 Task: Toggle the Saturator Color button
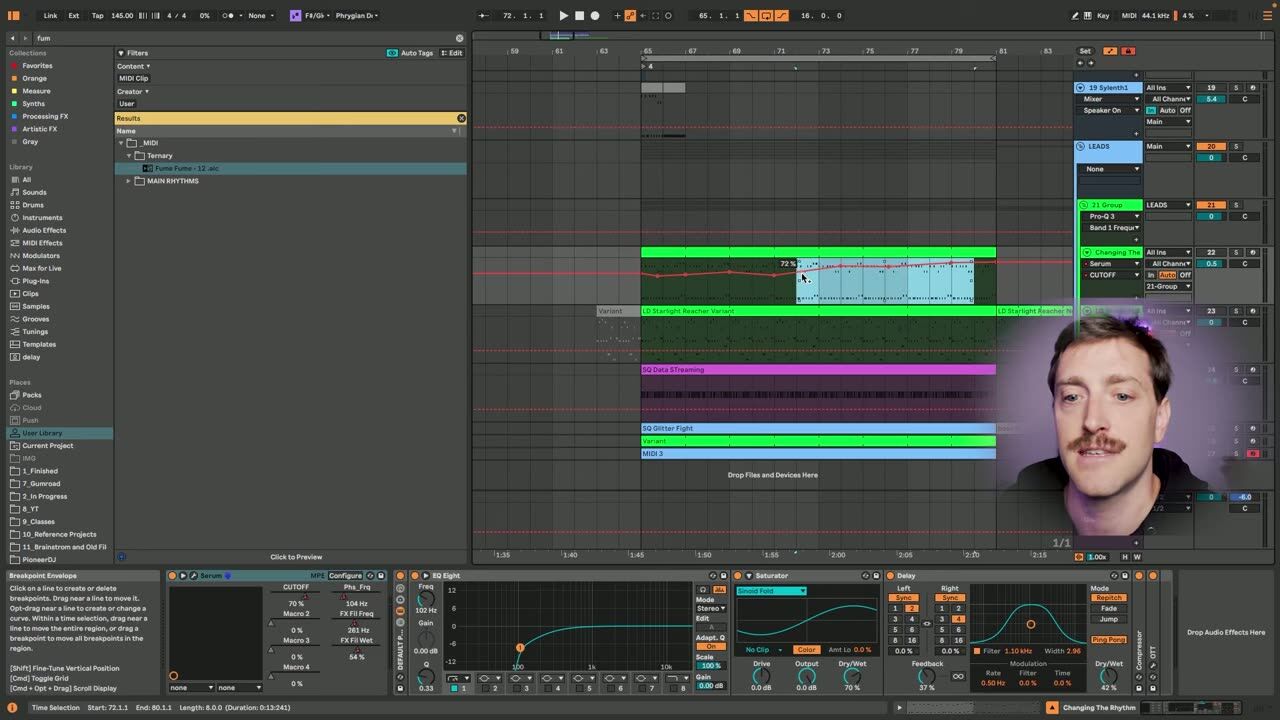coord(806,650)
